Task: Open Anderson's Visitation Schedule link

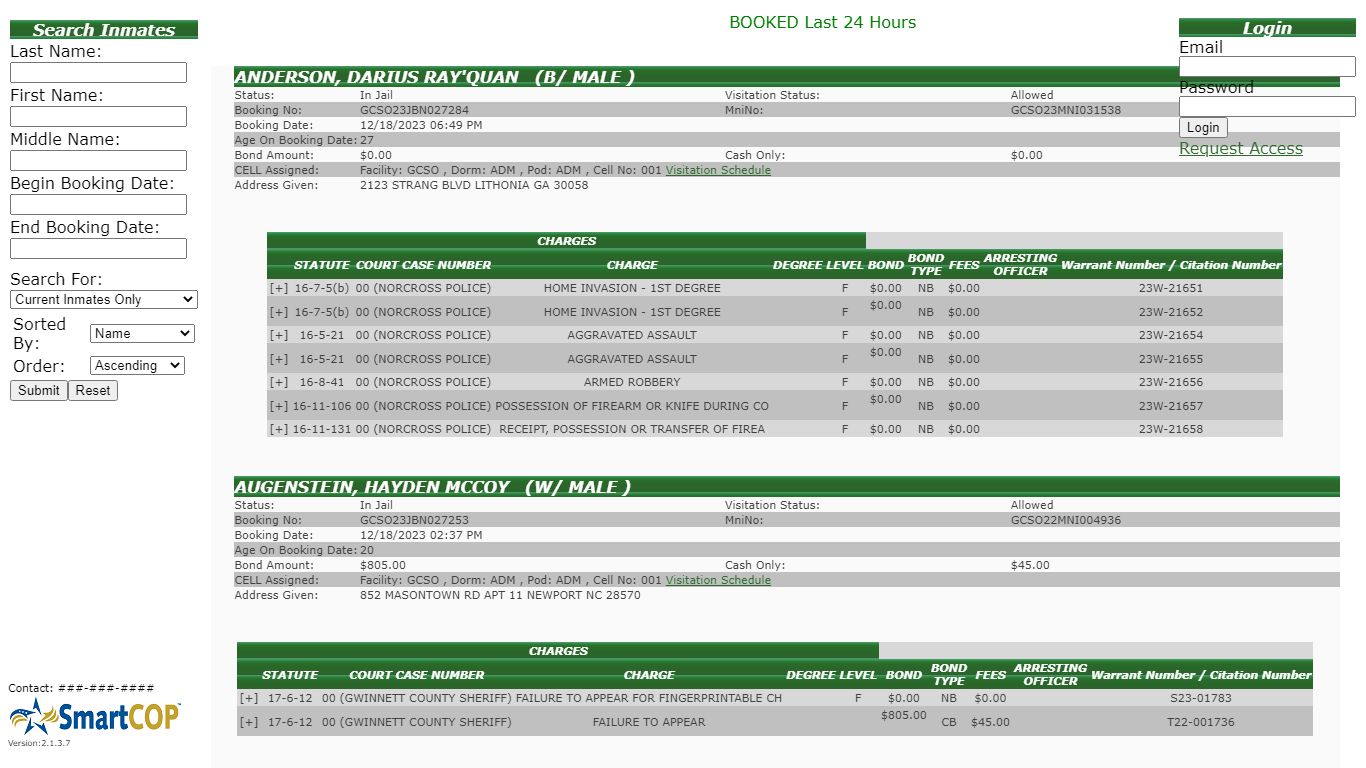Action: coord(718,170)
